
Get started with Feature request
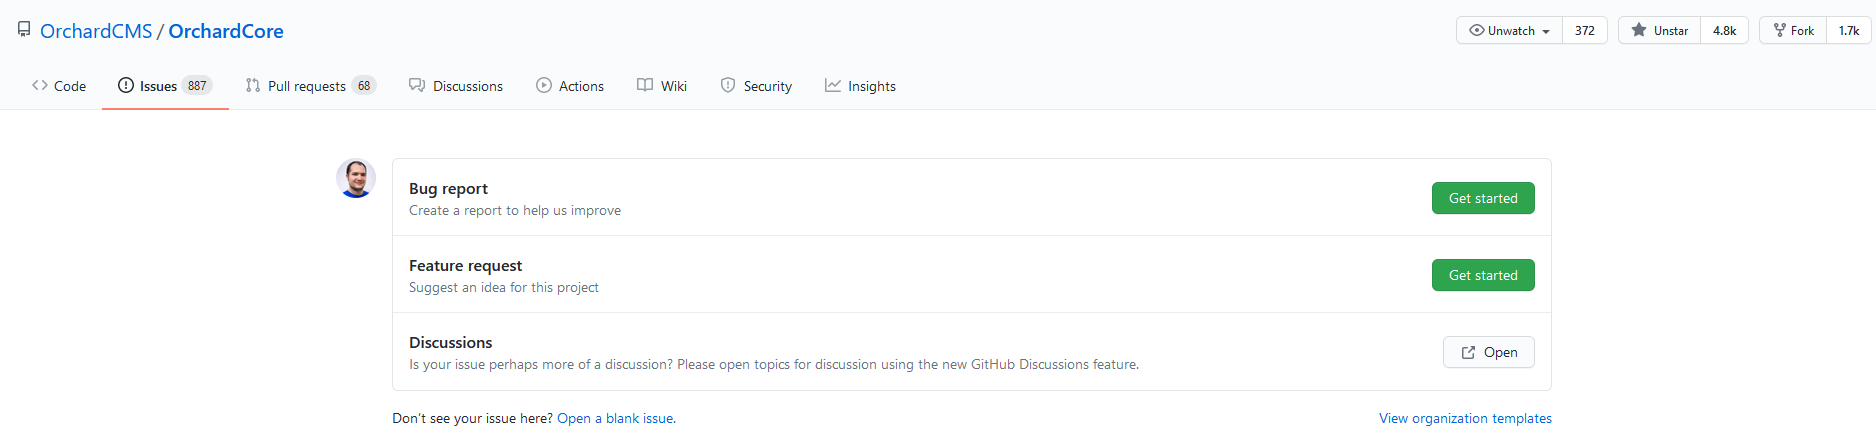(1483, 275)
